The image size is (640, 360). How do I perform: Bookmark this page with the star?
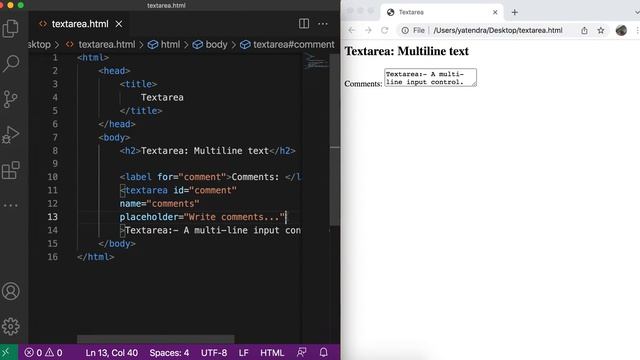601,30
